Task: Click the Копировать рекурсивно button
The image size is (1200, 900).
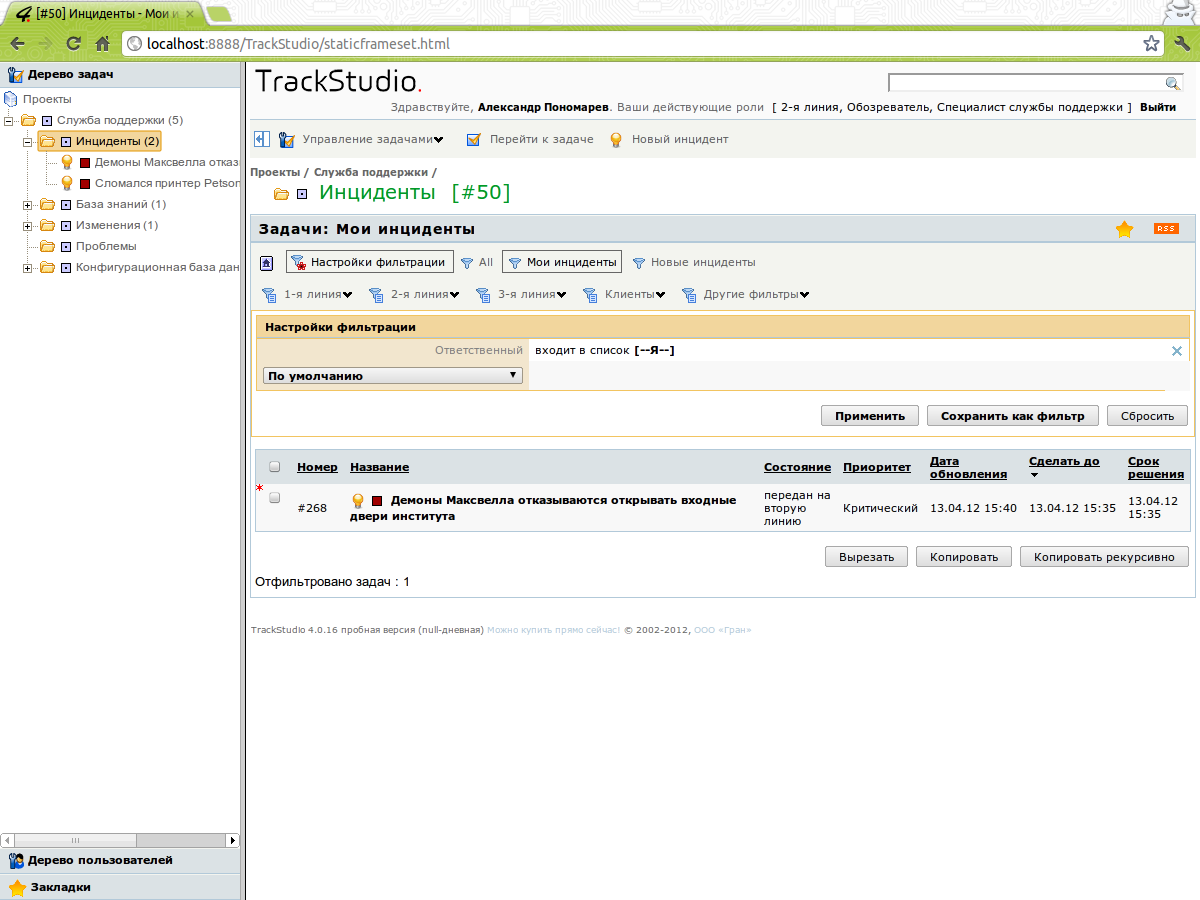Action: 1104,557
